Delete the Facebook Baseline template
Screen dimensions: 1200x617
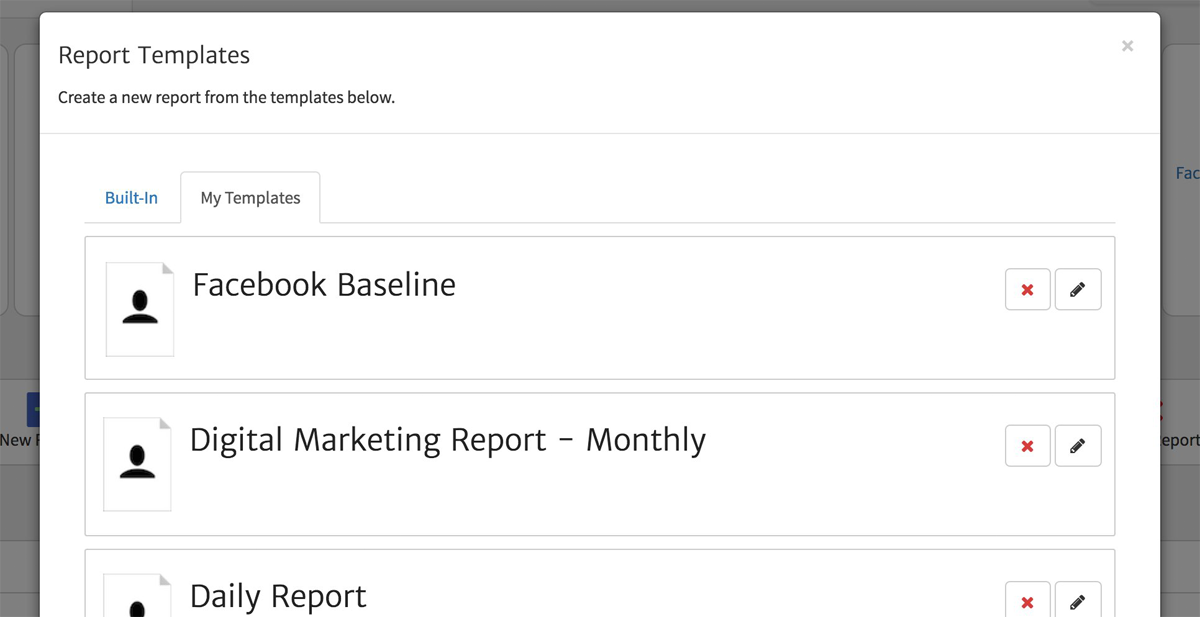(x=1027, y=290)
